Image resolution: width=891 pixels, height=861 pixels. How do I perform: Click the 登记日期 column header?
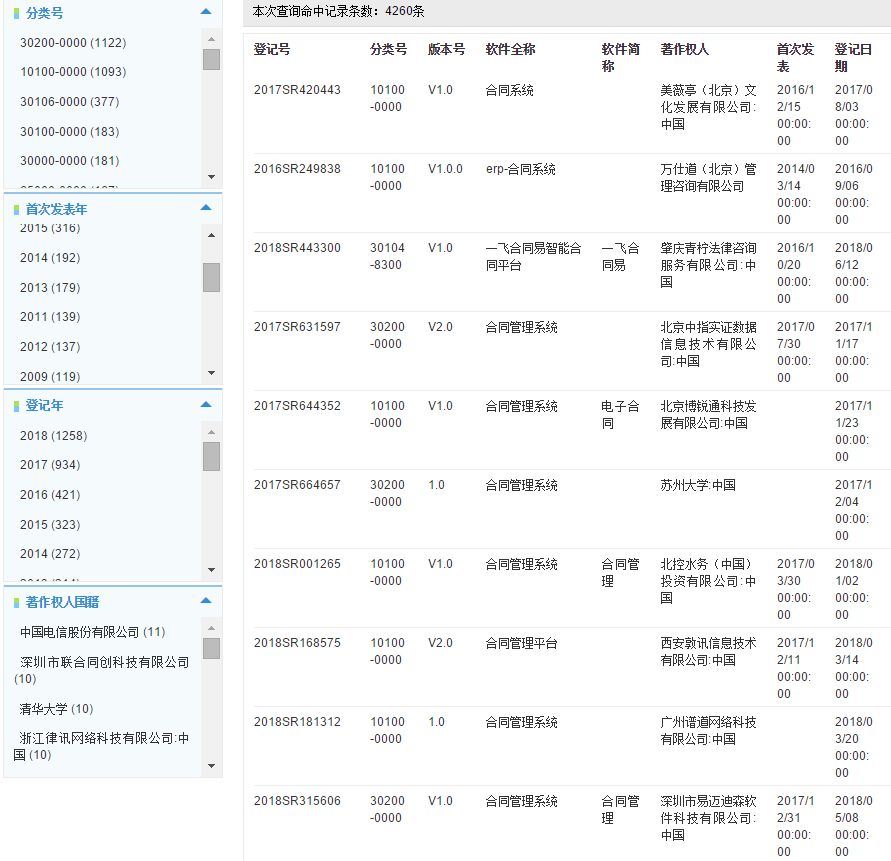(x=853, y=57)
